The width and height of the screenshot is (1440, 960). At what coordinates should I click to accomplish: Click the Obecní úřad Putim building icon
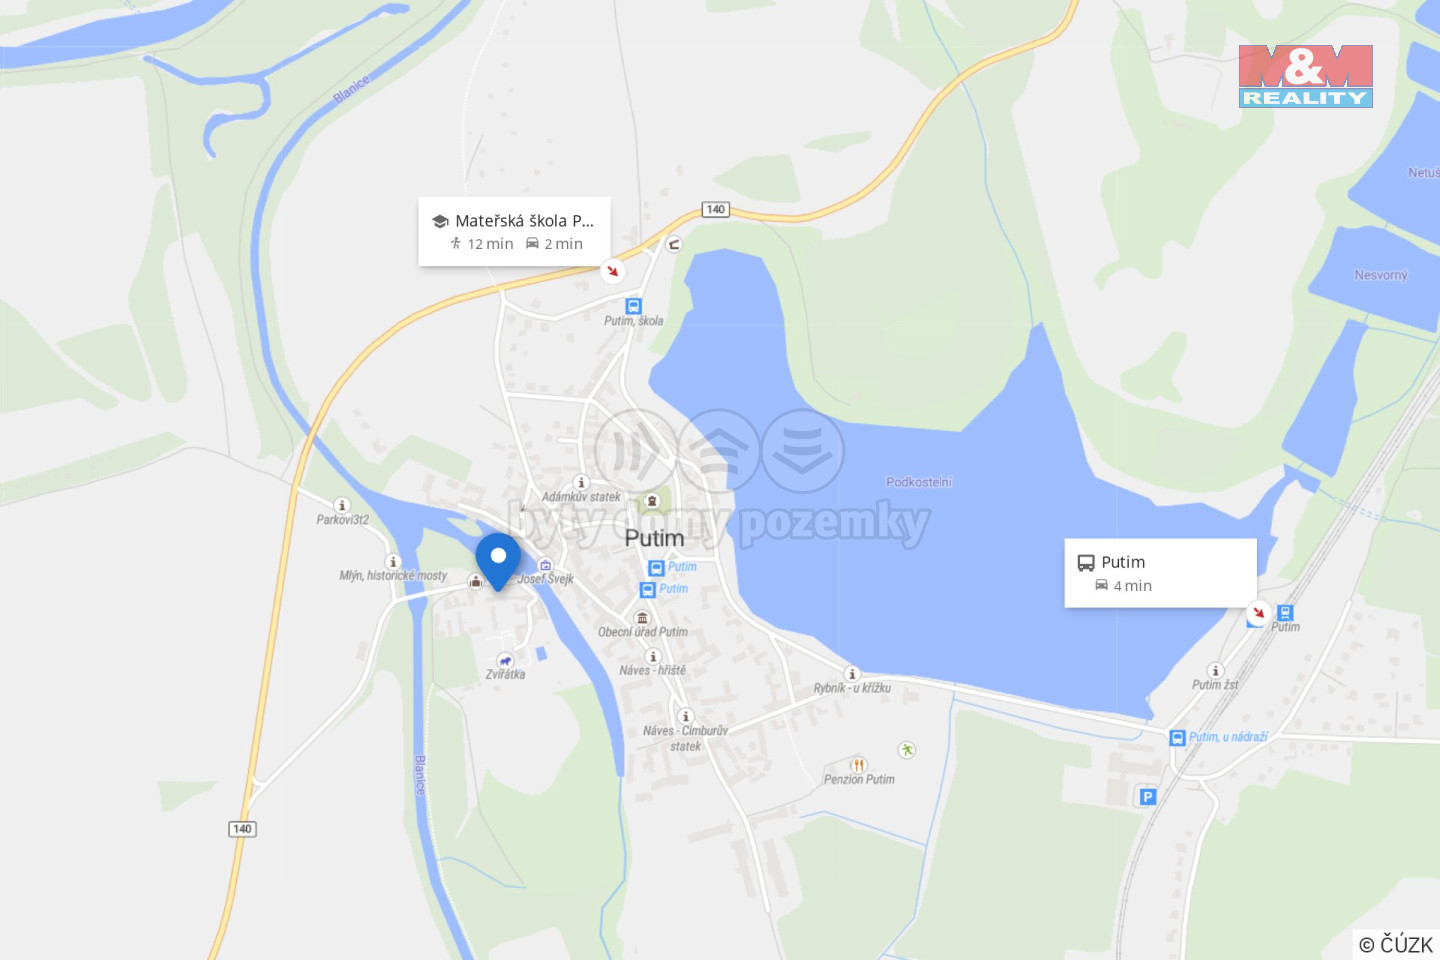(x=643, y=617)
